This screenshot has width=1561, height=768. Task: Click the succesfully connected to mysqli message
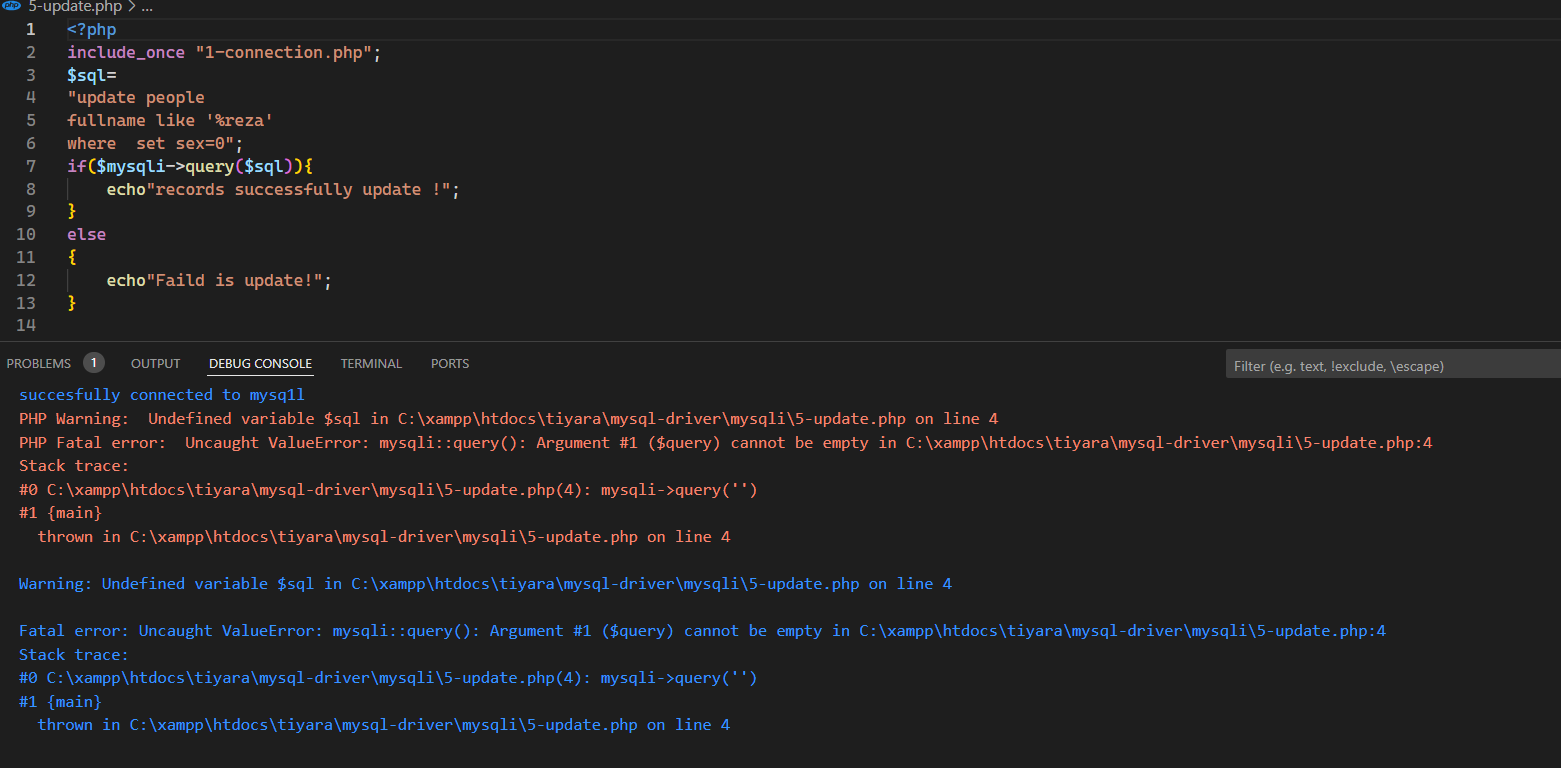(x=162, y=395)
